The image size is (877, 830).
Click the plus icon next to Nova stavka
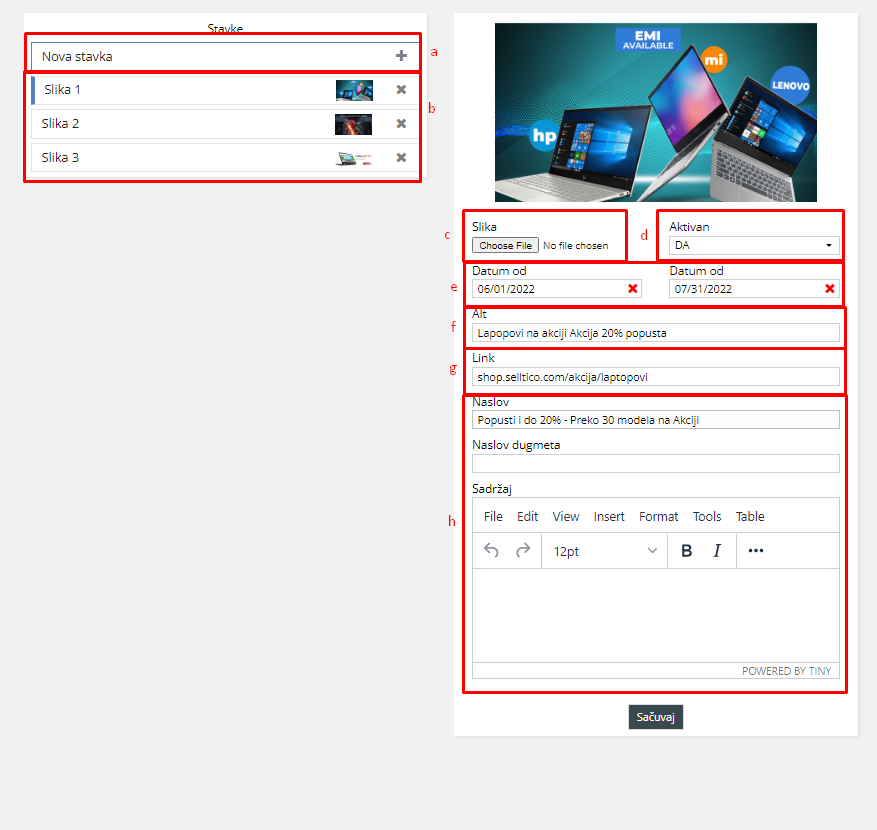tap(401, 56)
